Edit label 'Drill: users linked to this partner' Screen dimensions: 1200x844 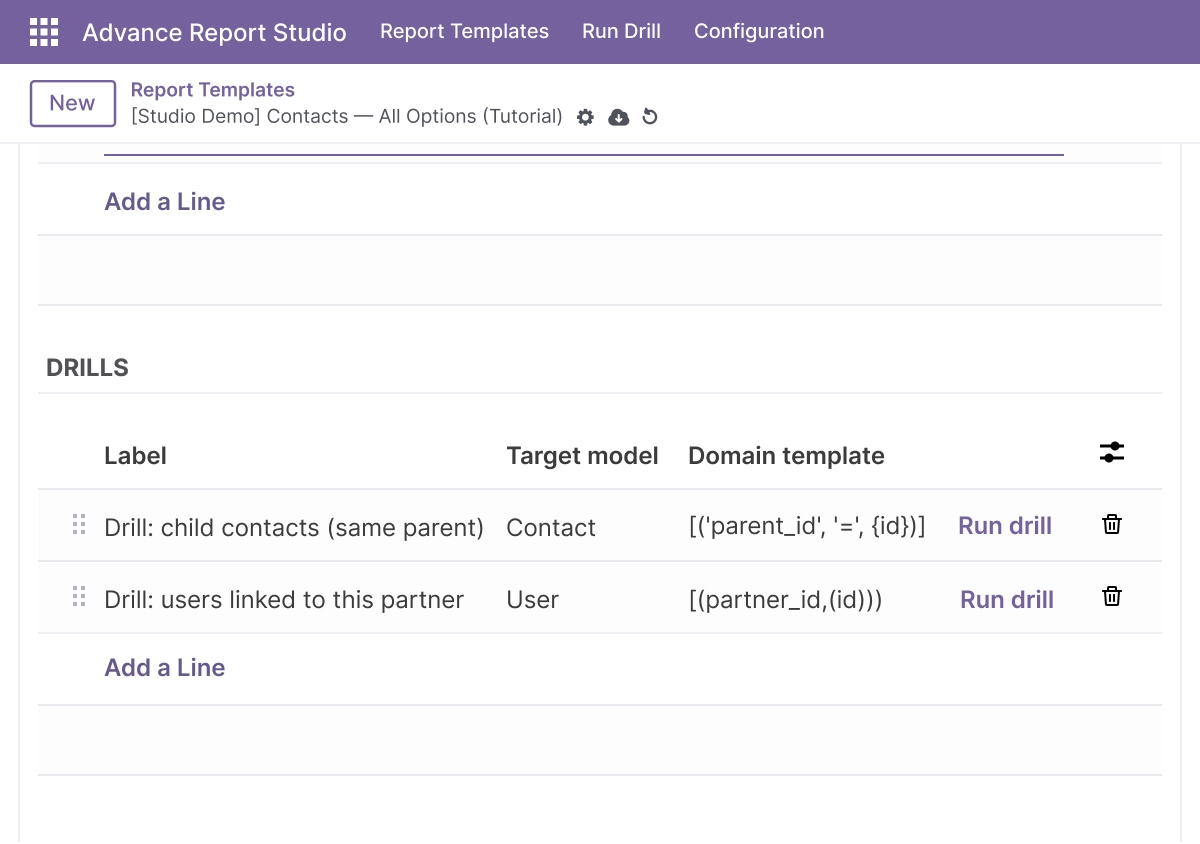(284, 600)
